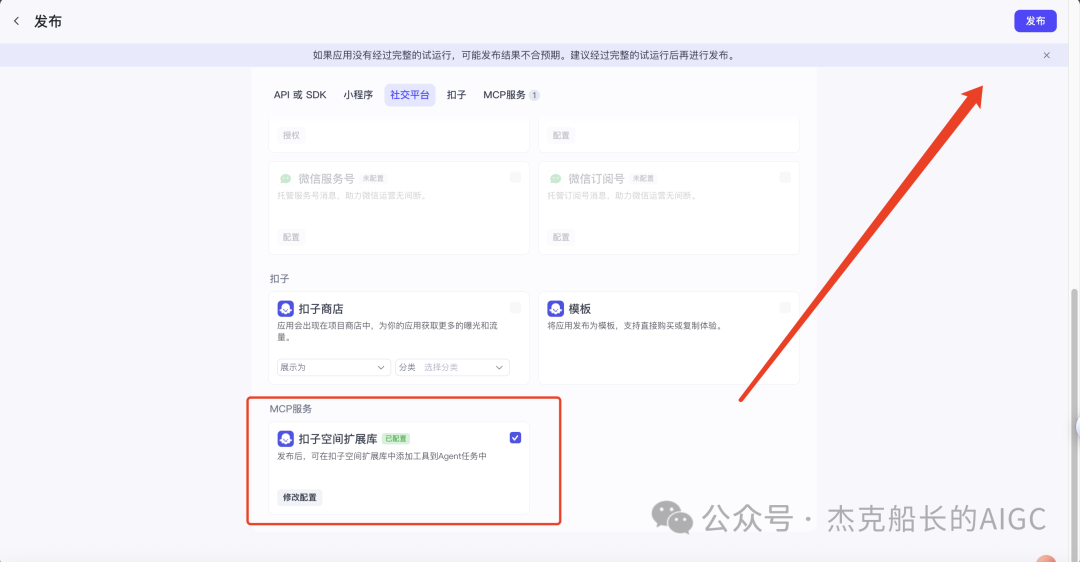Image resolution: width=1080 pixels, height=562 pixels.
Task: Uncheck the 扣子空间扩展库 checkbox
Action: pyautogui.click(x=515, y=437)
